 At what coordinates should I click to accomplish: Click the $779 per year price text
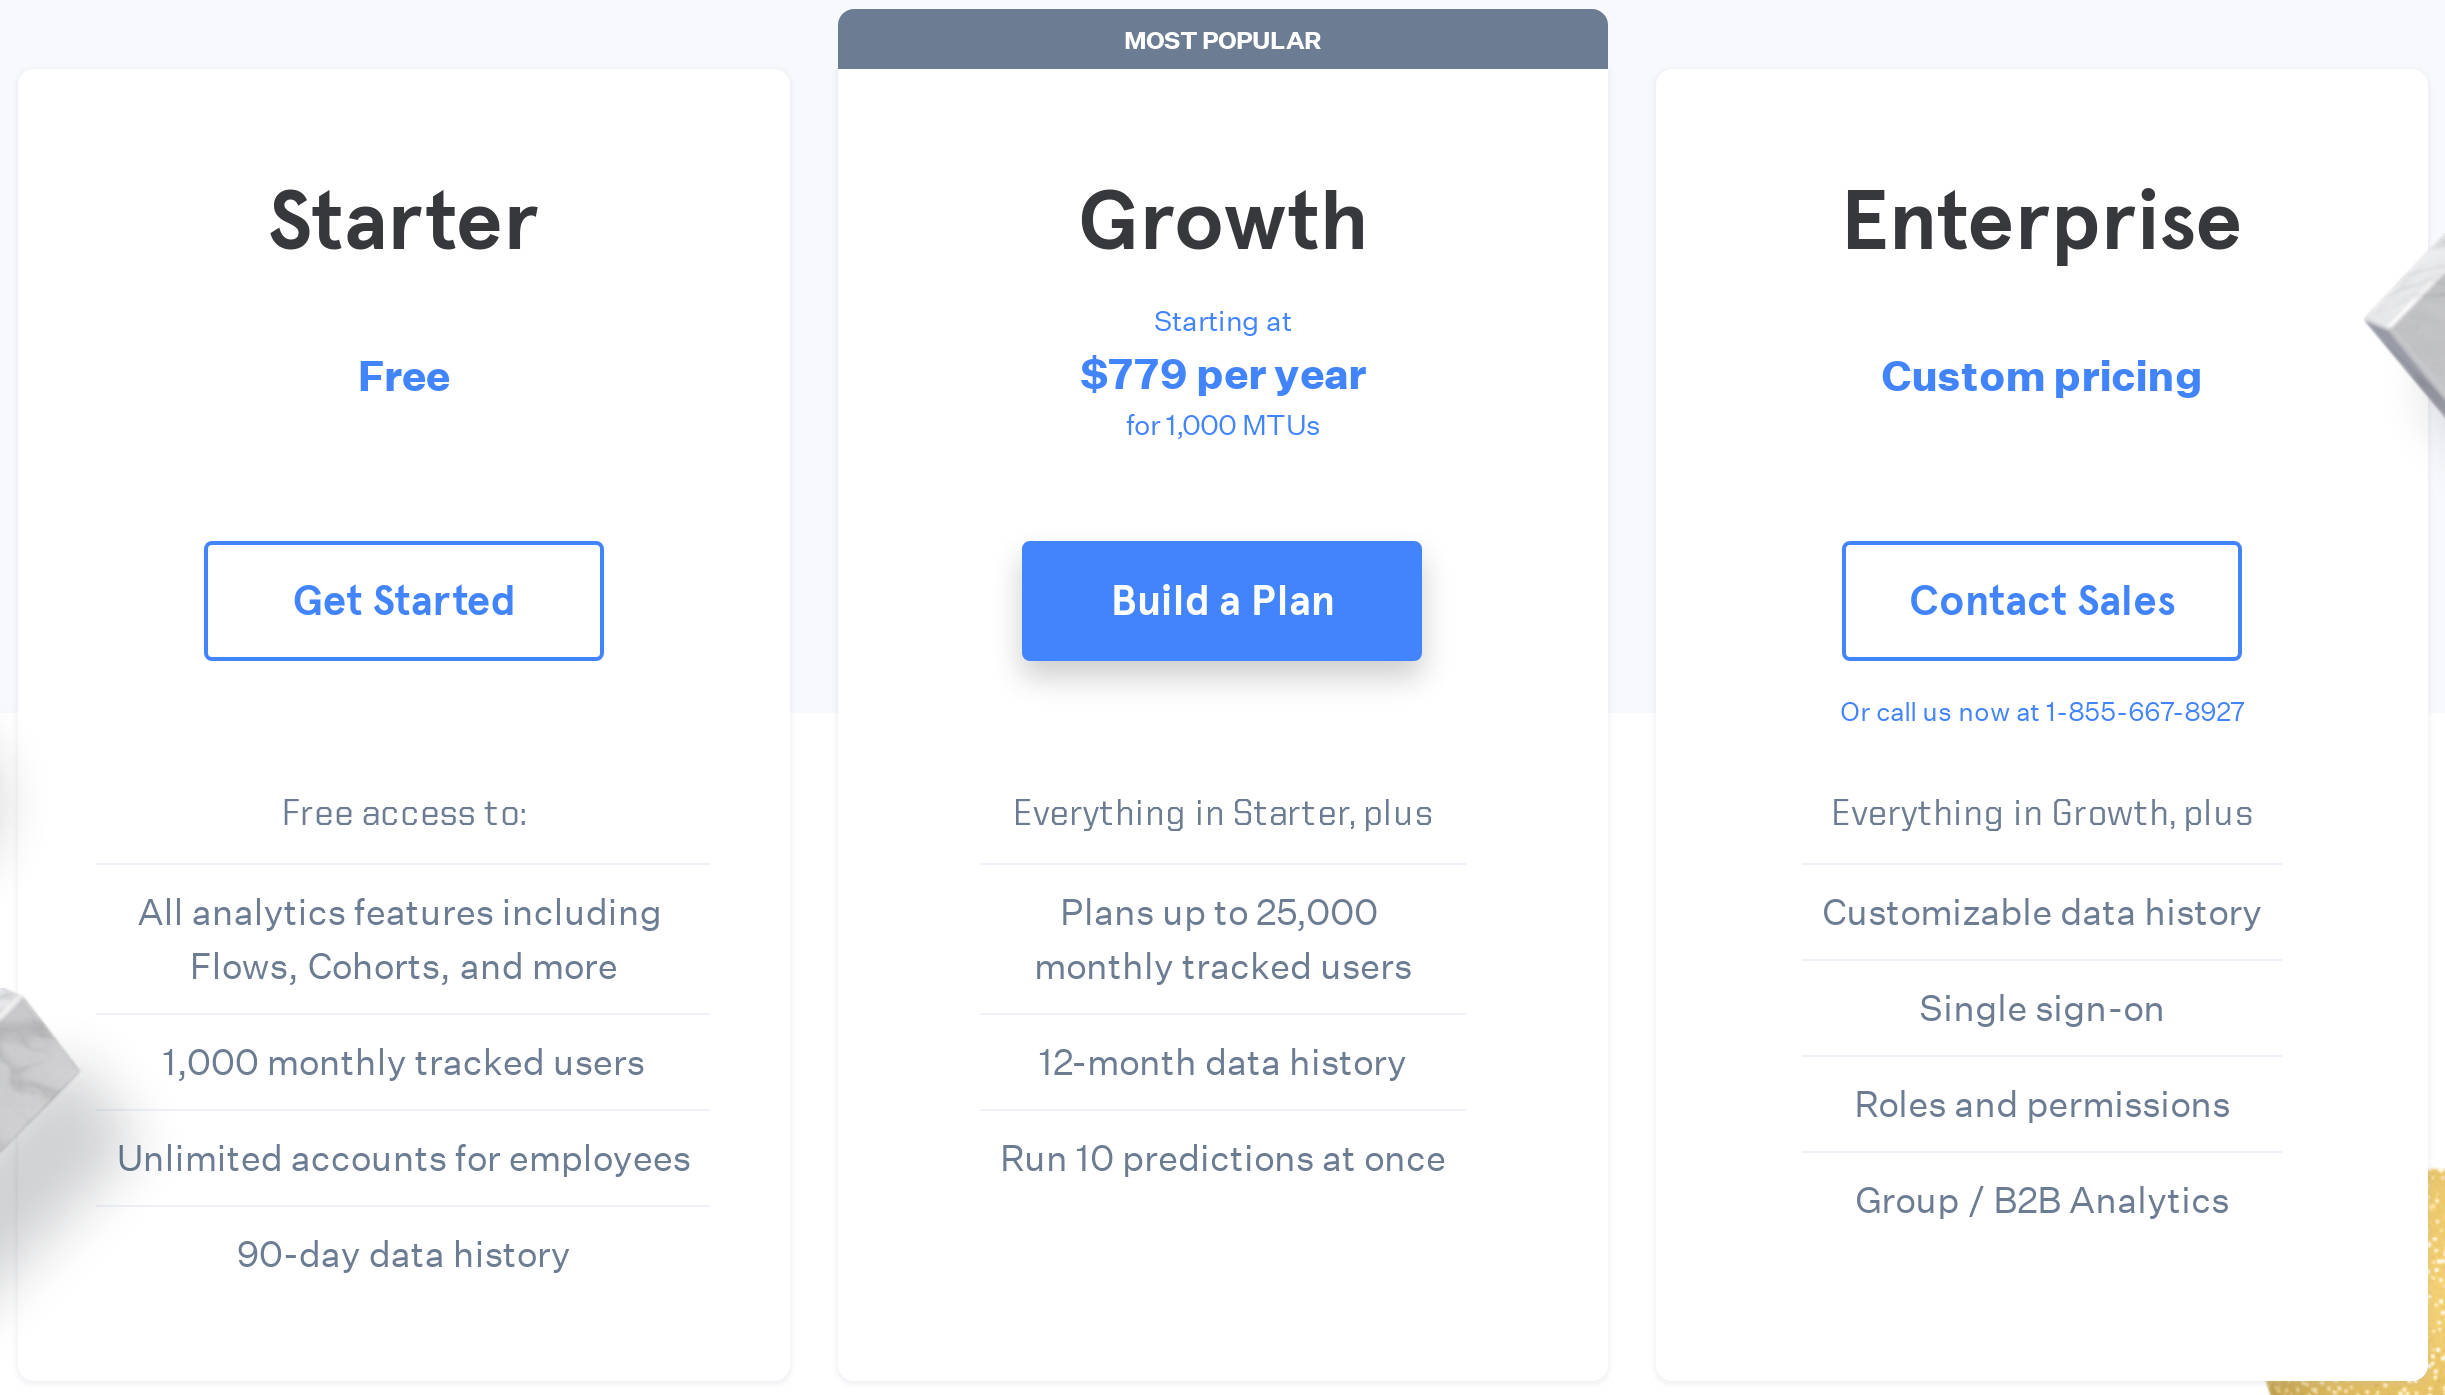(x=1221, y=375)
